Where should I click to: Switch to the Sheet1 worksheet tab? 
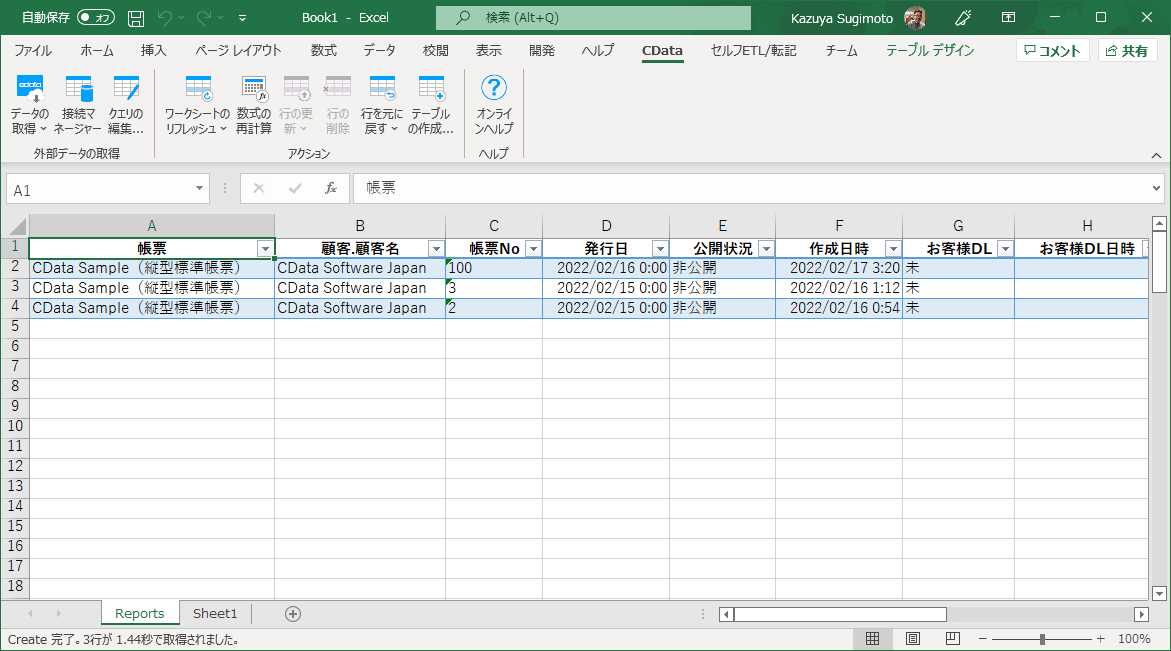coord(215,614)
